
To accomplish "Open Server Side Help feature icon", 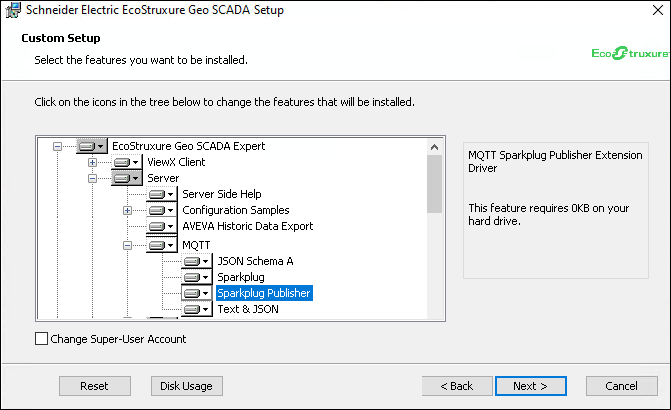I will [161, 194].
